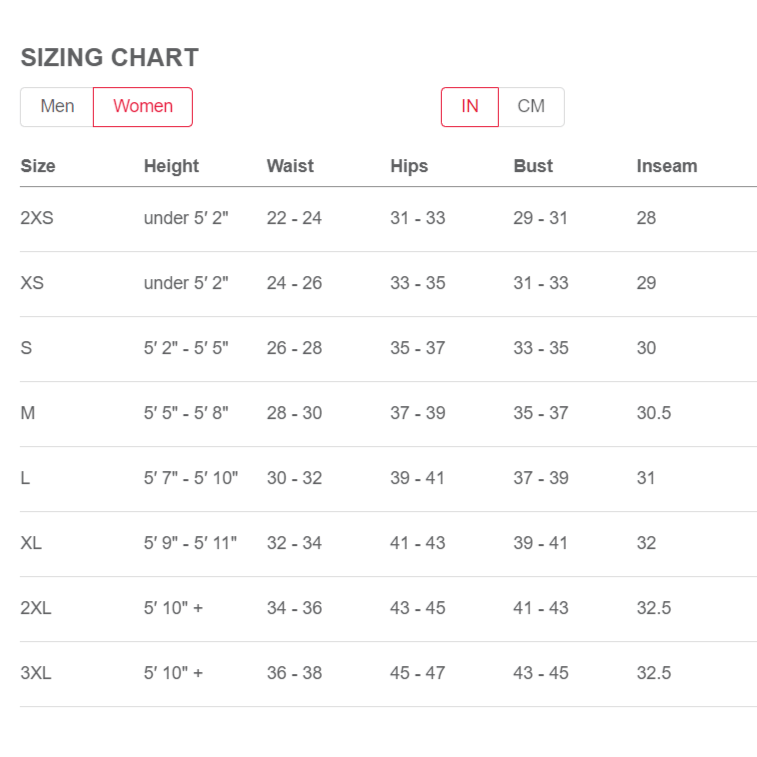Image resolution: width=757 pixels, height=757 pixels.
Task: Click the Inseam column header
Action: click(667, 166)
